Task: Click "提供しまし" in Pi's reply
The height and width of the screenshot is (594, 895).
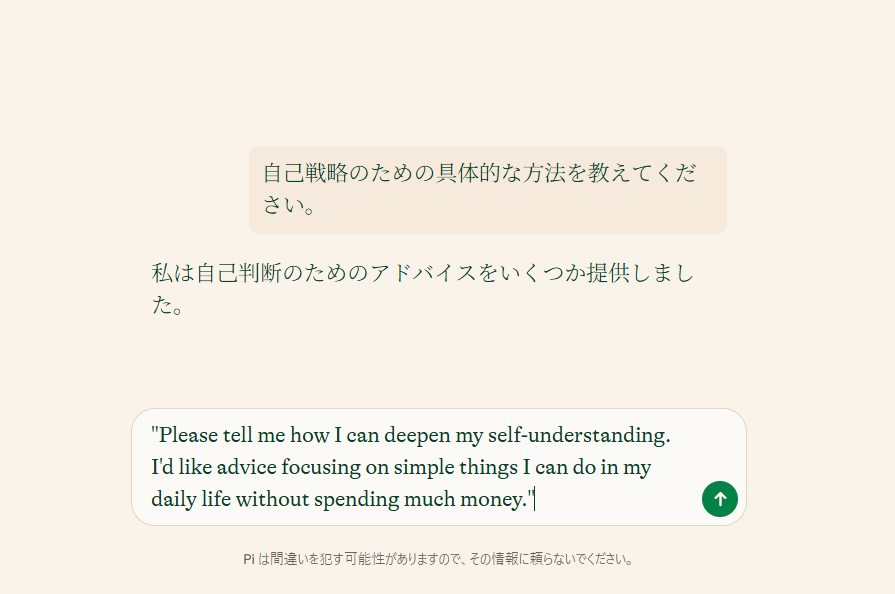Action: click(638, 273)
